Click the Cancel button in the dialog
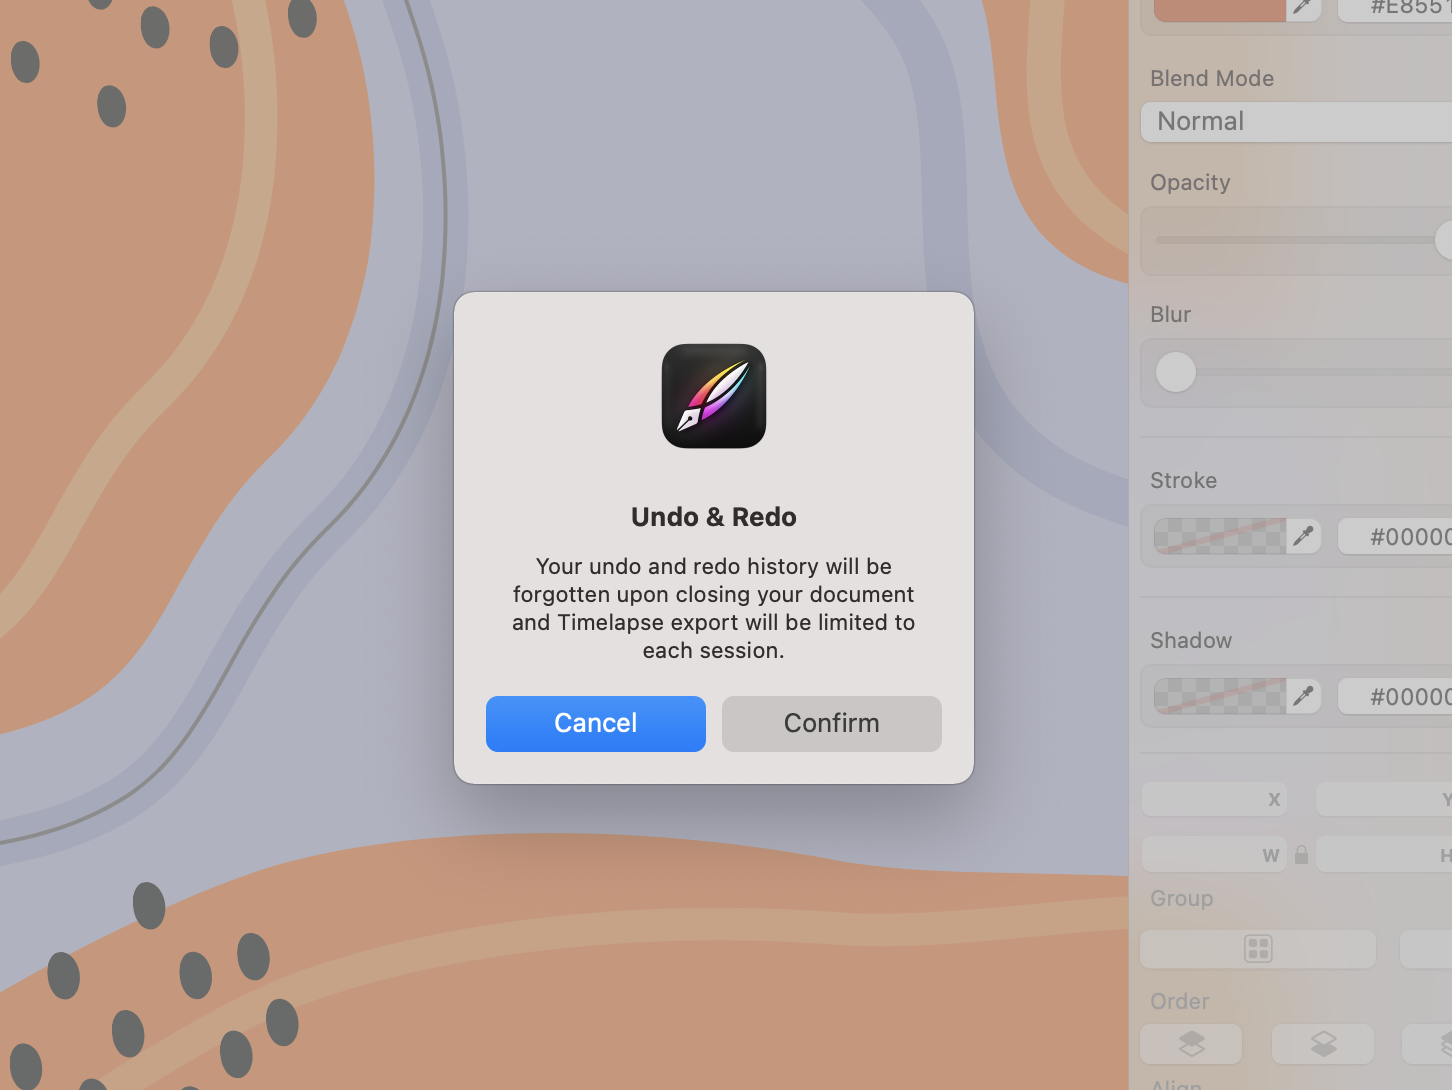The width and height of the screenshot is (1452, 1090). (596, 723)
